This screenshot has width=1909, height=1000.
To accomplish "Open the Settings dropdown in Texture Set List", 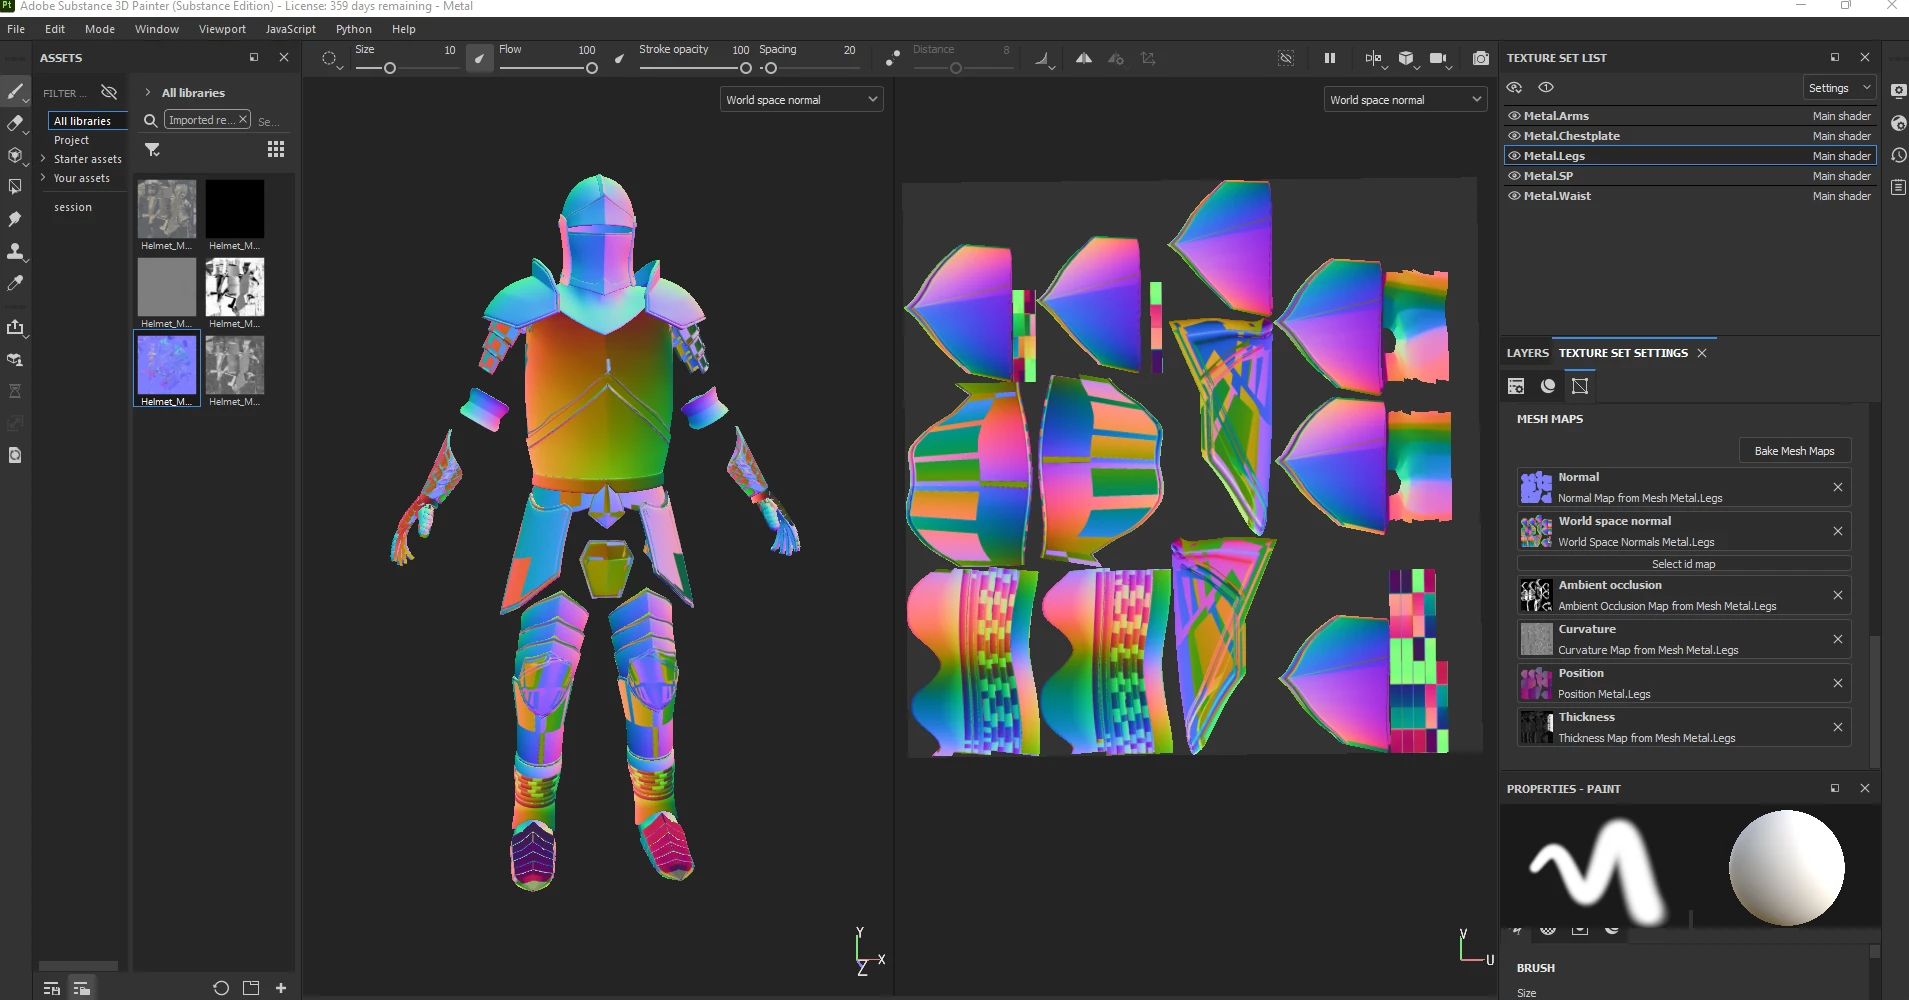I will [x=1839, y=88].
